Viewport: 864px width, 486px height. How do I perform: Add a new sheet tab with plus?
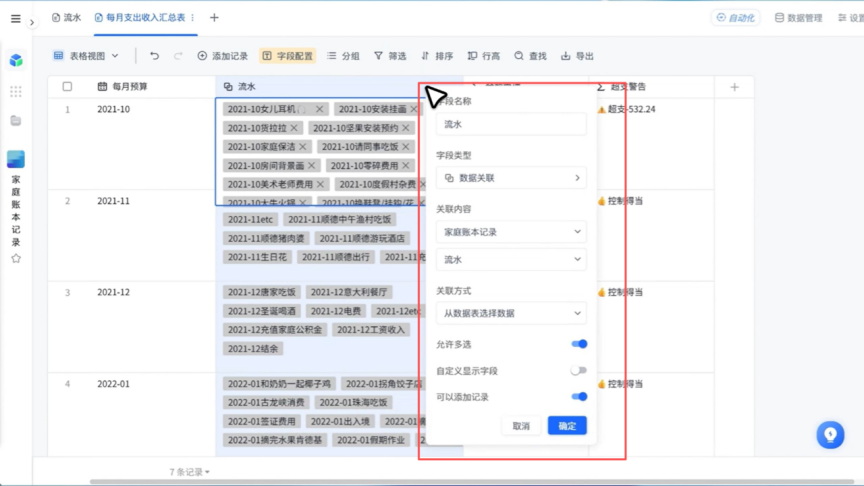pos(214,18)
